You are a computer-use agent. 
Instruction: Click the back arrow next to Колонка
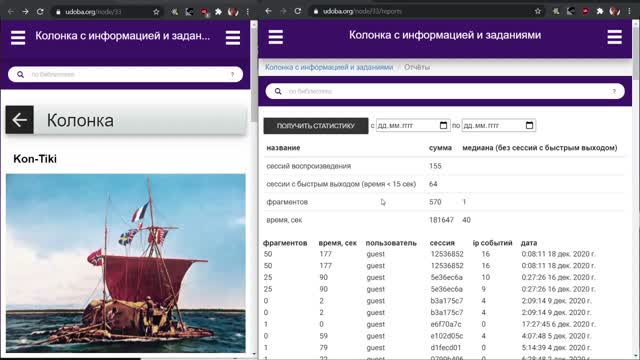click(x=19, y=120)
